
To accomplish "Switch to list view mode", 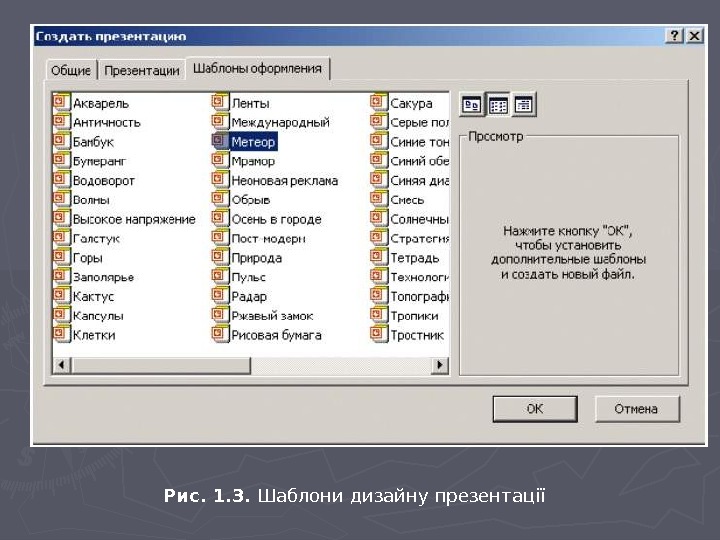I will (498, 105).
